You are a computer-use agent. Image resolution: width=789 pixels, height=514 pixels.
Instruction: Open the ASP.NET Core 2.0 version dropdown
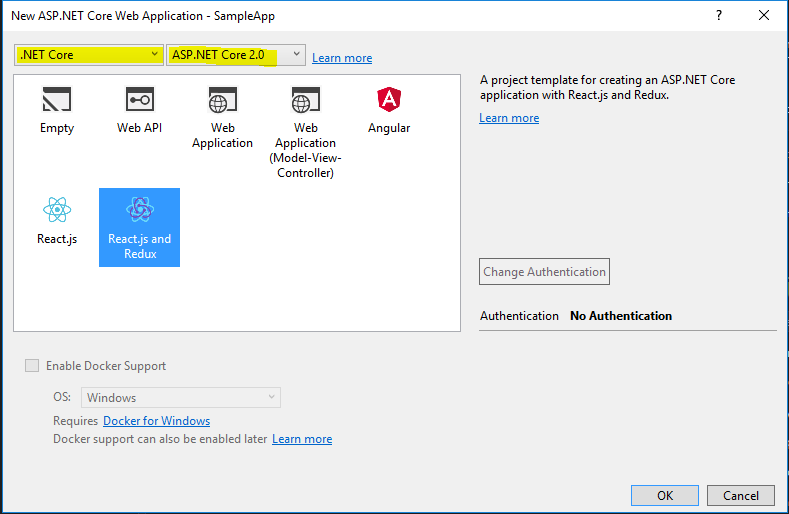(235, 55)
